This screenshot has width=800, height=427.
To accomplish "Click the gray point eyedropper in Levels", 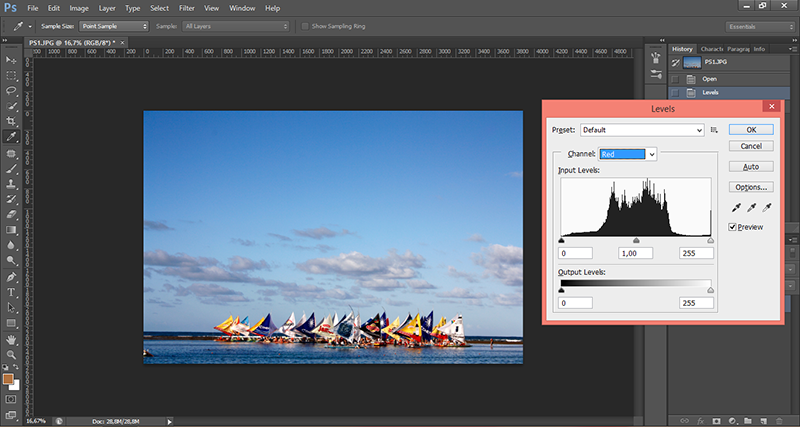I will click(752, 207).
